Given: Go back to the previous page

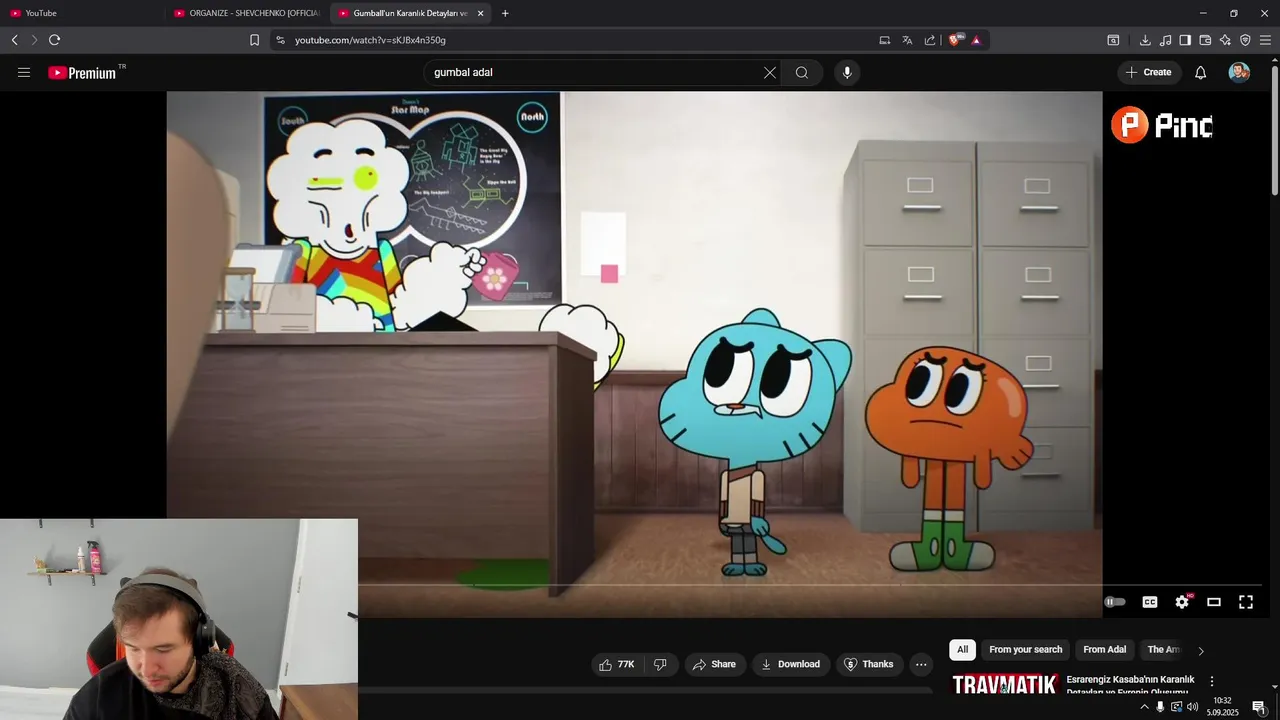Looking at the screenshot, I should point(15,40).
